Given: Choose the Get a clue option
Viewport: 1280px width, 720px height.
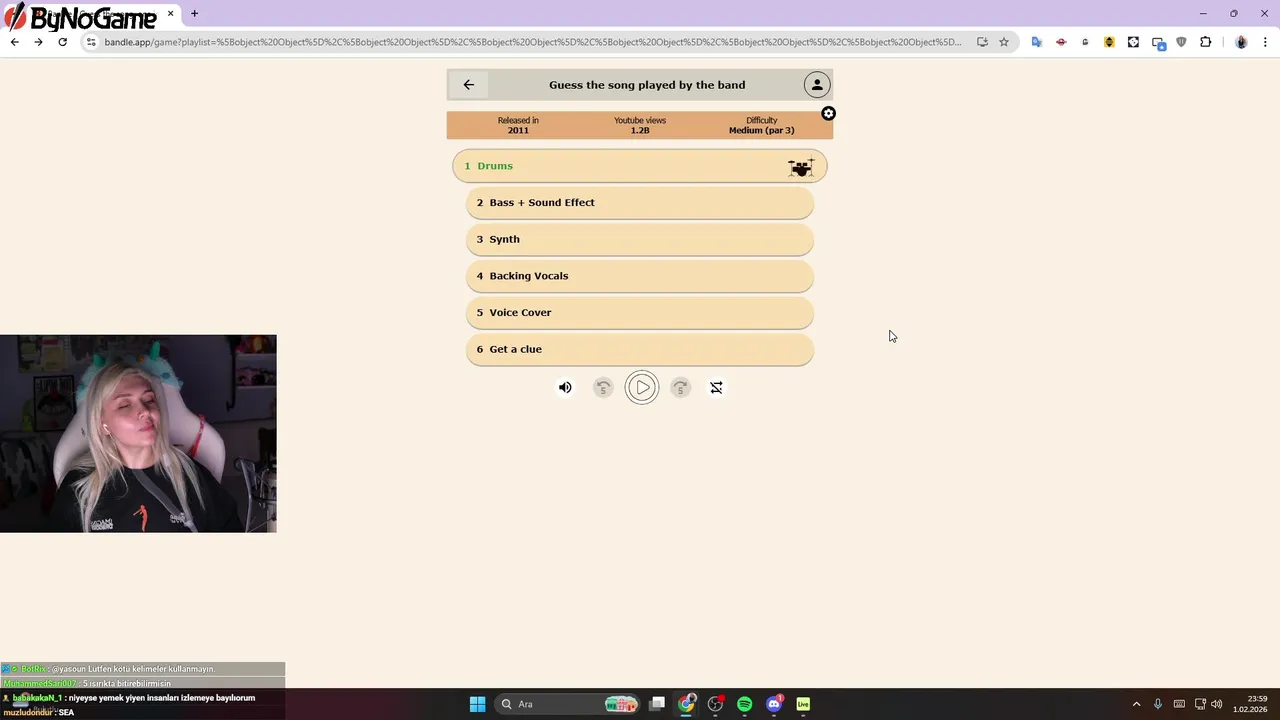Looking at the screenshot, I should [640, 349].
